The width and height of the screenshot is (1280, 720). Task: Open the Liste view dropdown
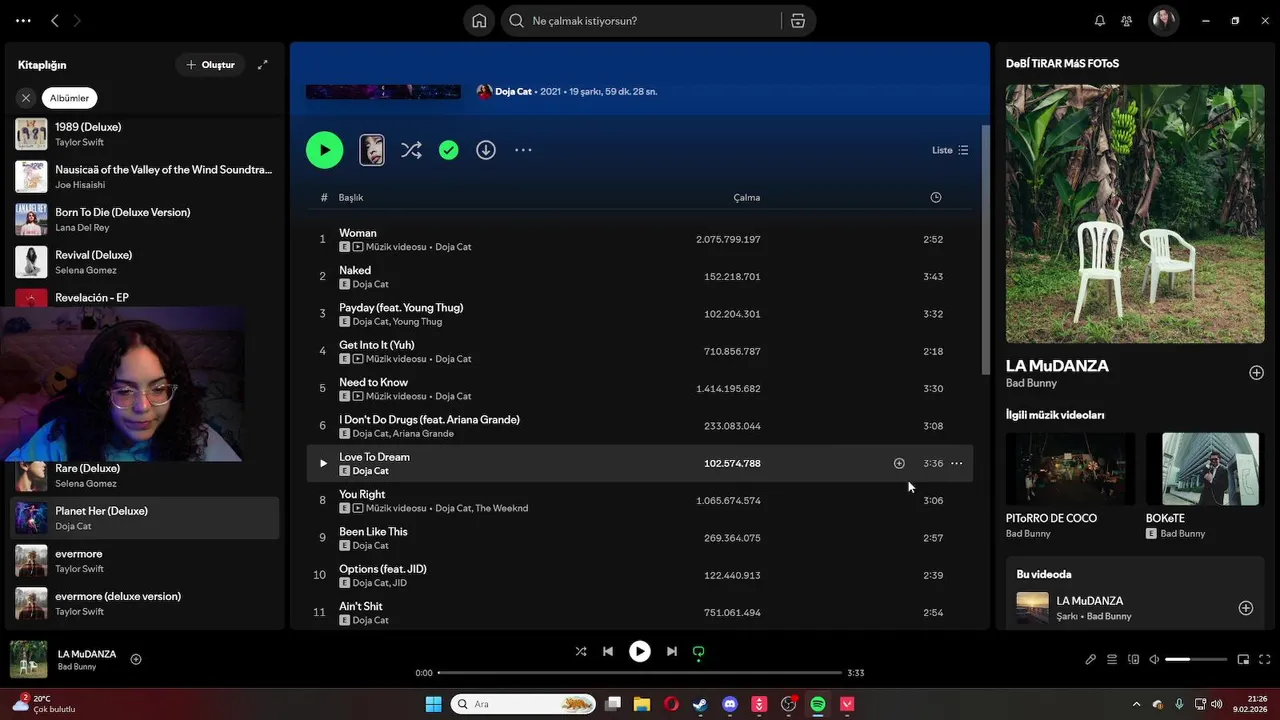click(x=950, y=150)
